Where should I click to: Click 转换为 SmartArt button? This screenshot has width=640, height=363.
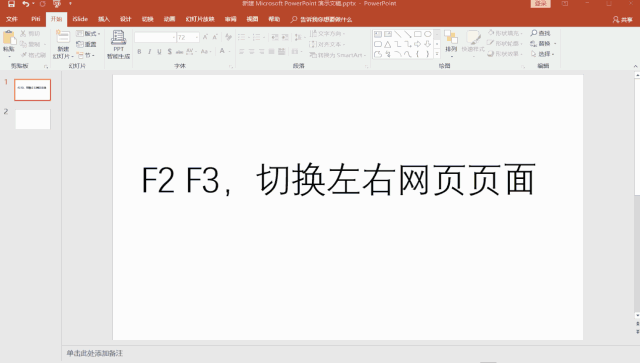point(338,55)
